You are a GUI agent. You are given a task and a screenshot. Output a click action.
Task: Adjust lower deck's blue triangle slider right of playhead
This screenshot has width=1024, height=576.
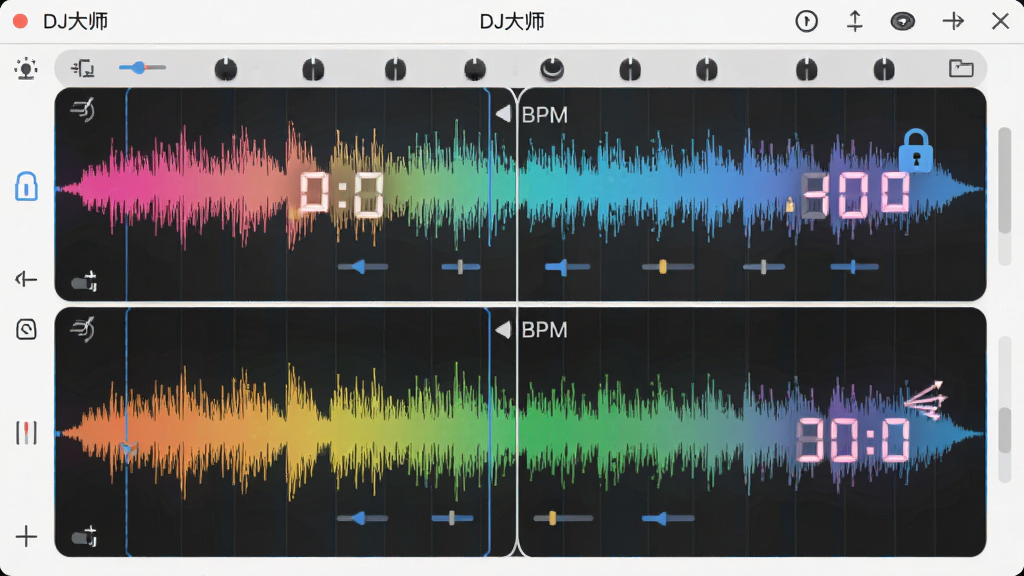tap(667, 519)
